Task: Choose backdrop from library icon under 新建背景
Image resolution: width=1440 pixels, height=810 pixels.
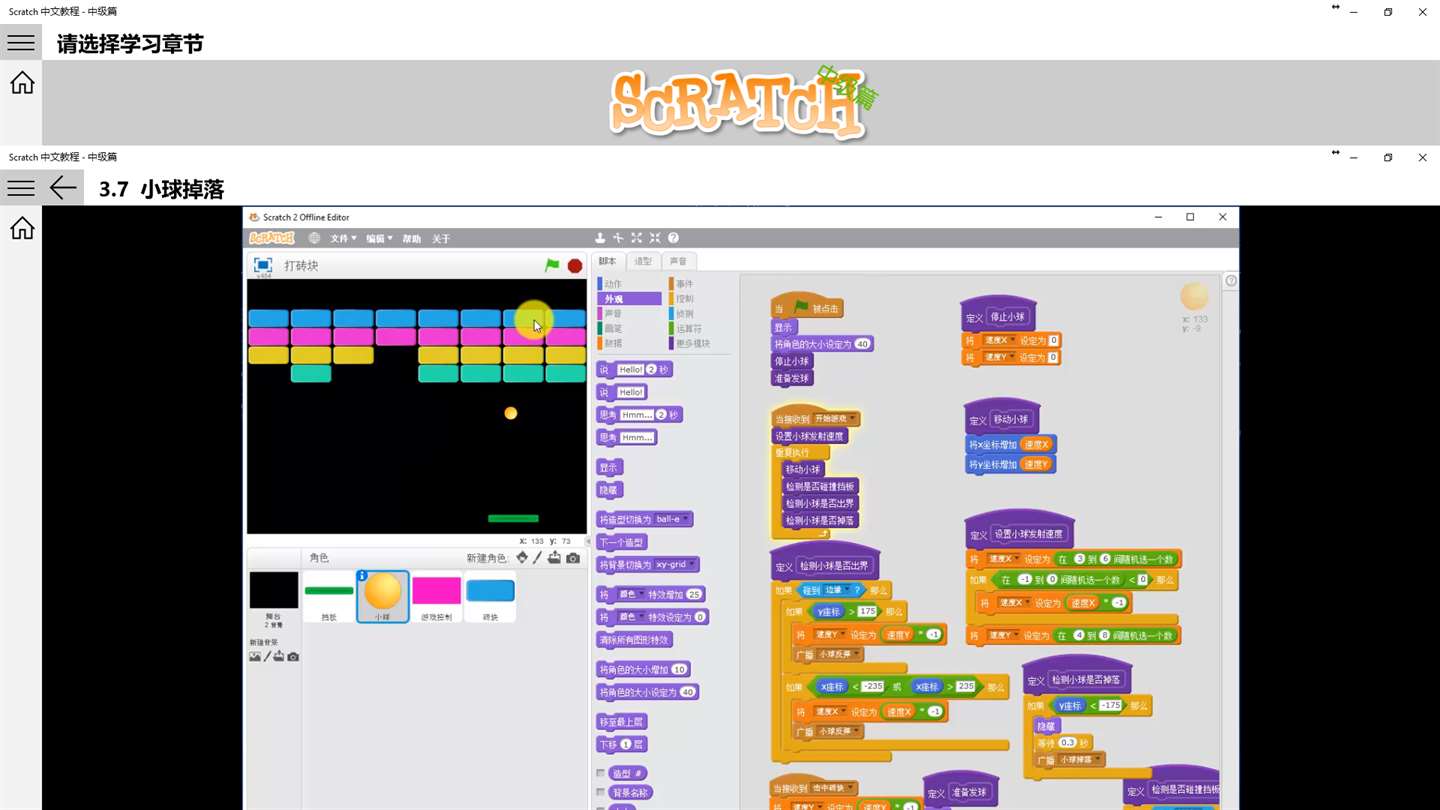Action: click(255, 657)
